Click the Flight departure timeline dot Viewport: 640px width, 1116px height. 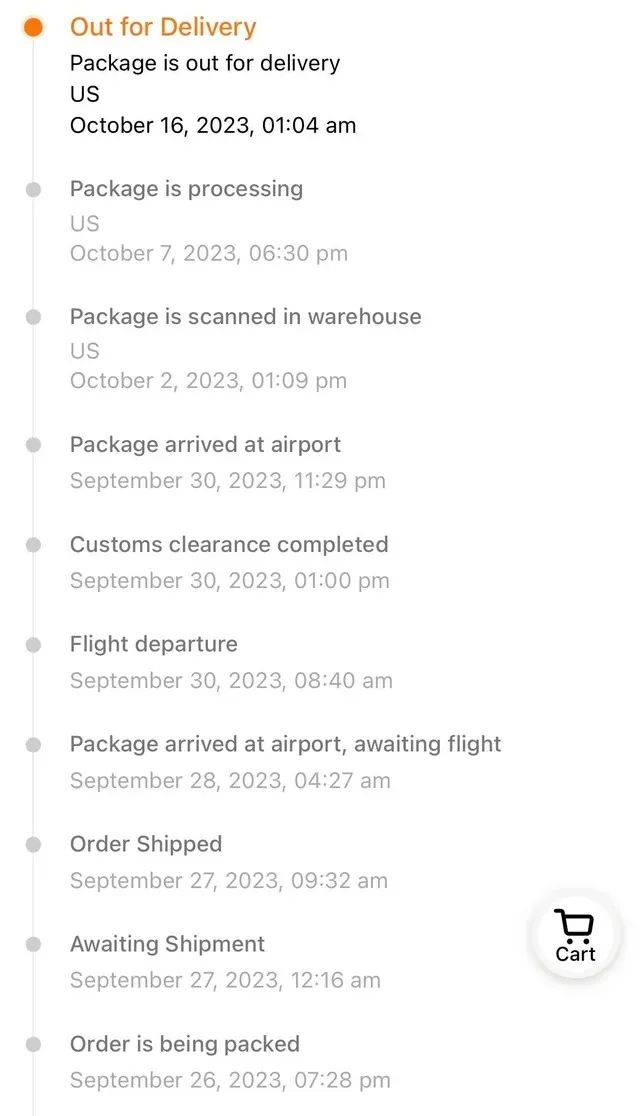click(x=34, y=645)
